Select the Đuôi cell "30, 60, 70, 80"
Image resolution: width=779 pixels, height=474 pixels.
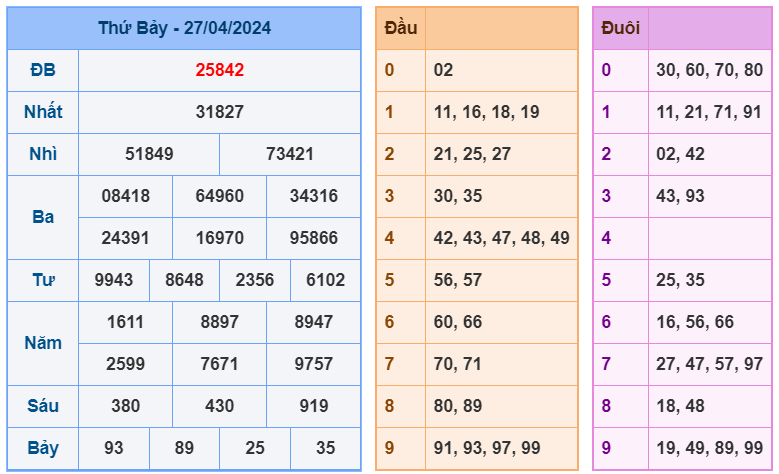click(x=709, y=70)
